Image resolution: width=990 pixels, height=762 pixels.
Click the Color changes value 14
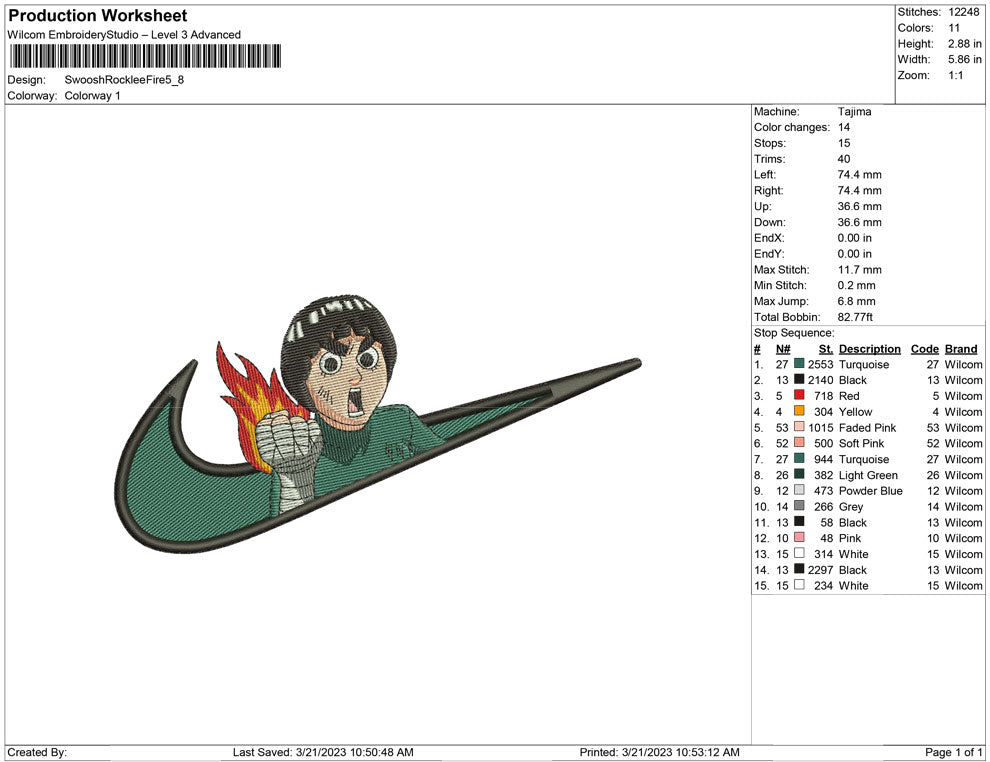(x=844, y=128)
